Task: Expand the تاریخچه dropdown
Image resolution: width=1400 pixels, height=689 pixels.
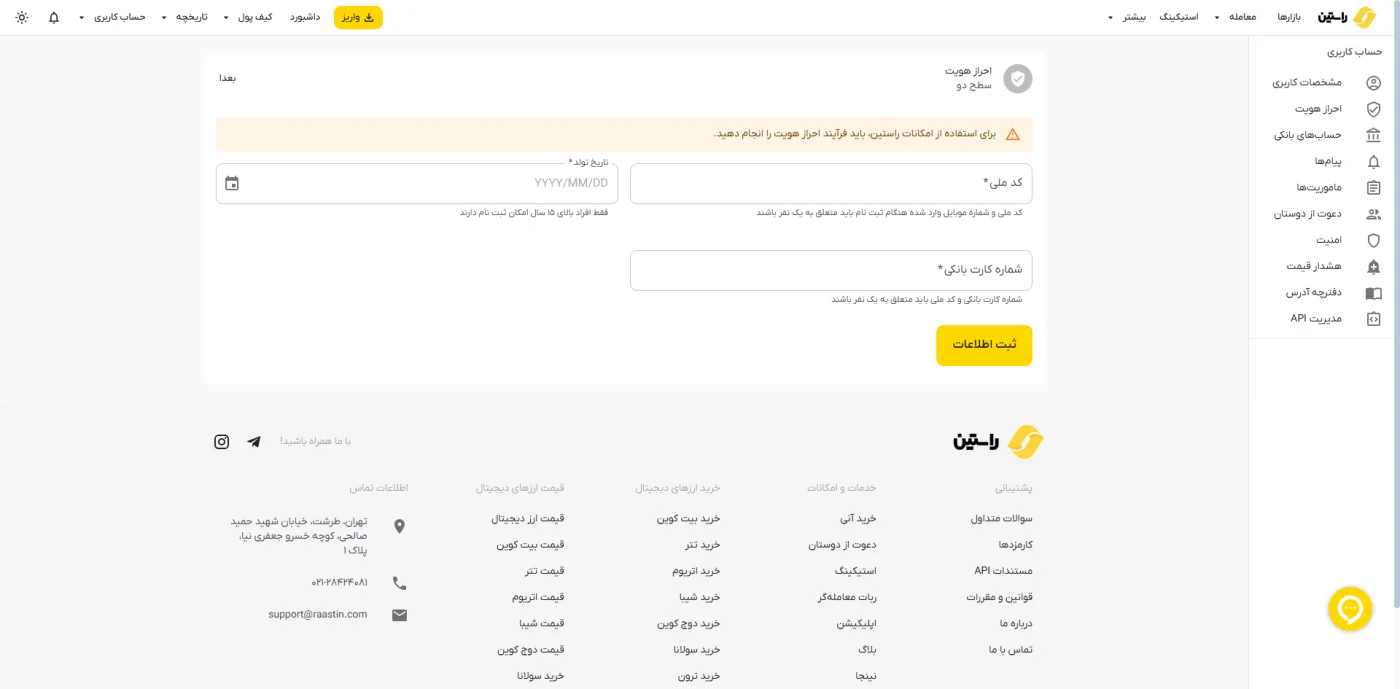Action: 185,17
